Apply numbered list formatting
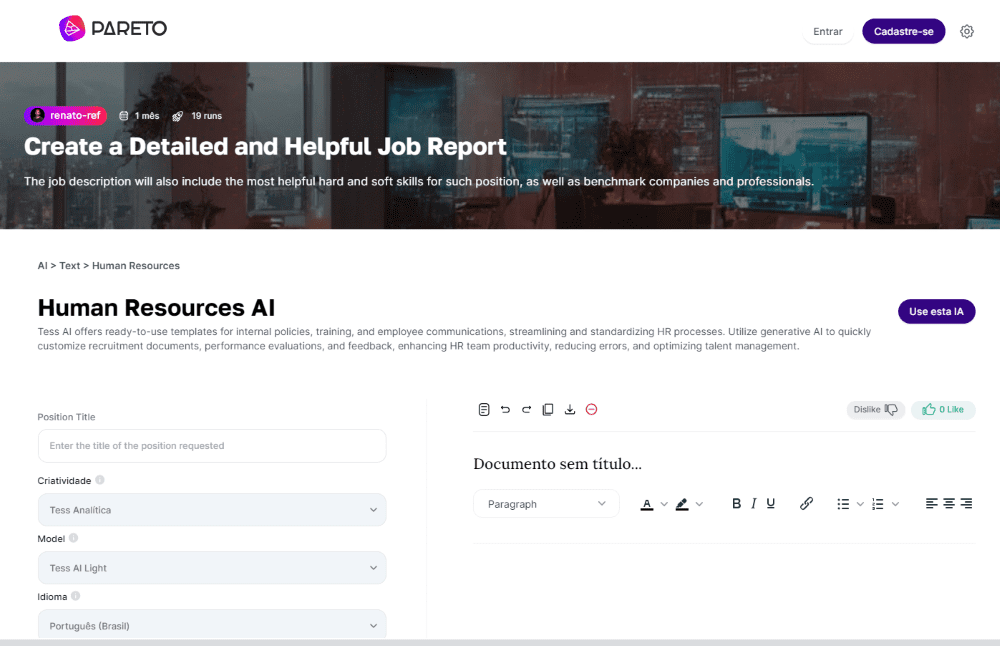Viewport: 1000px width, 646px height. 878,504
